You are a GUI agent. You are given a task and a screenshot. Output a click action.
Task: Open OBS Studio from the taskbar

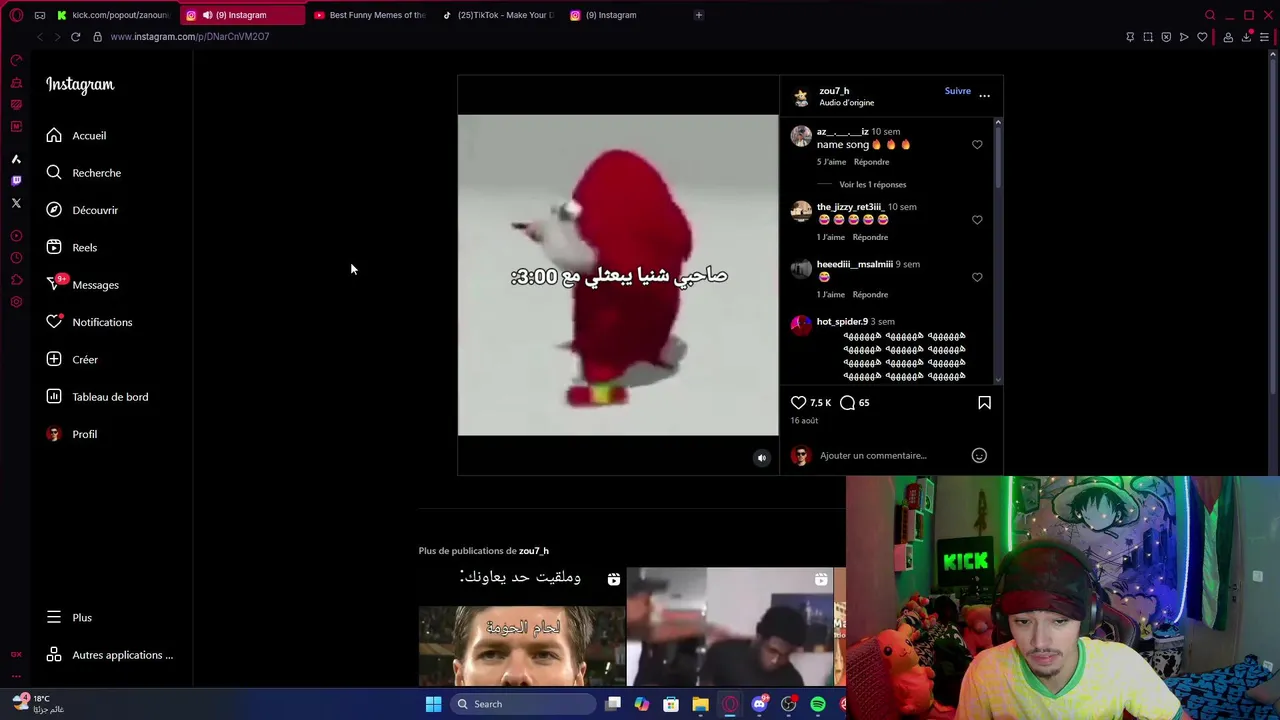tap(789, 704)
